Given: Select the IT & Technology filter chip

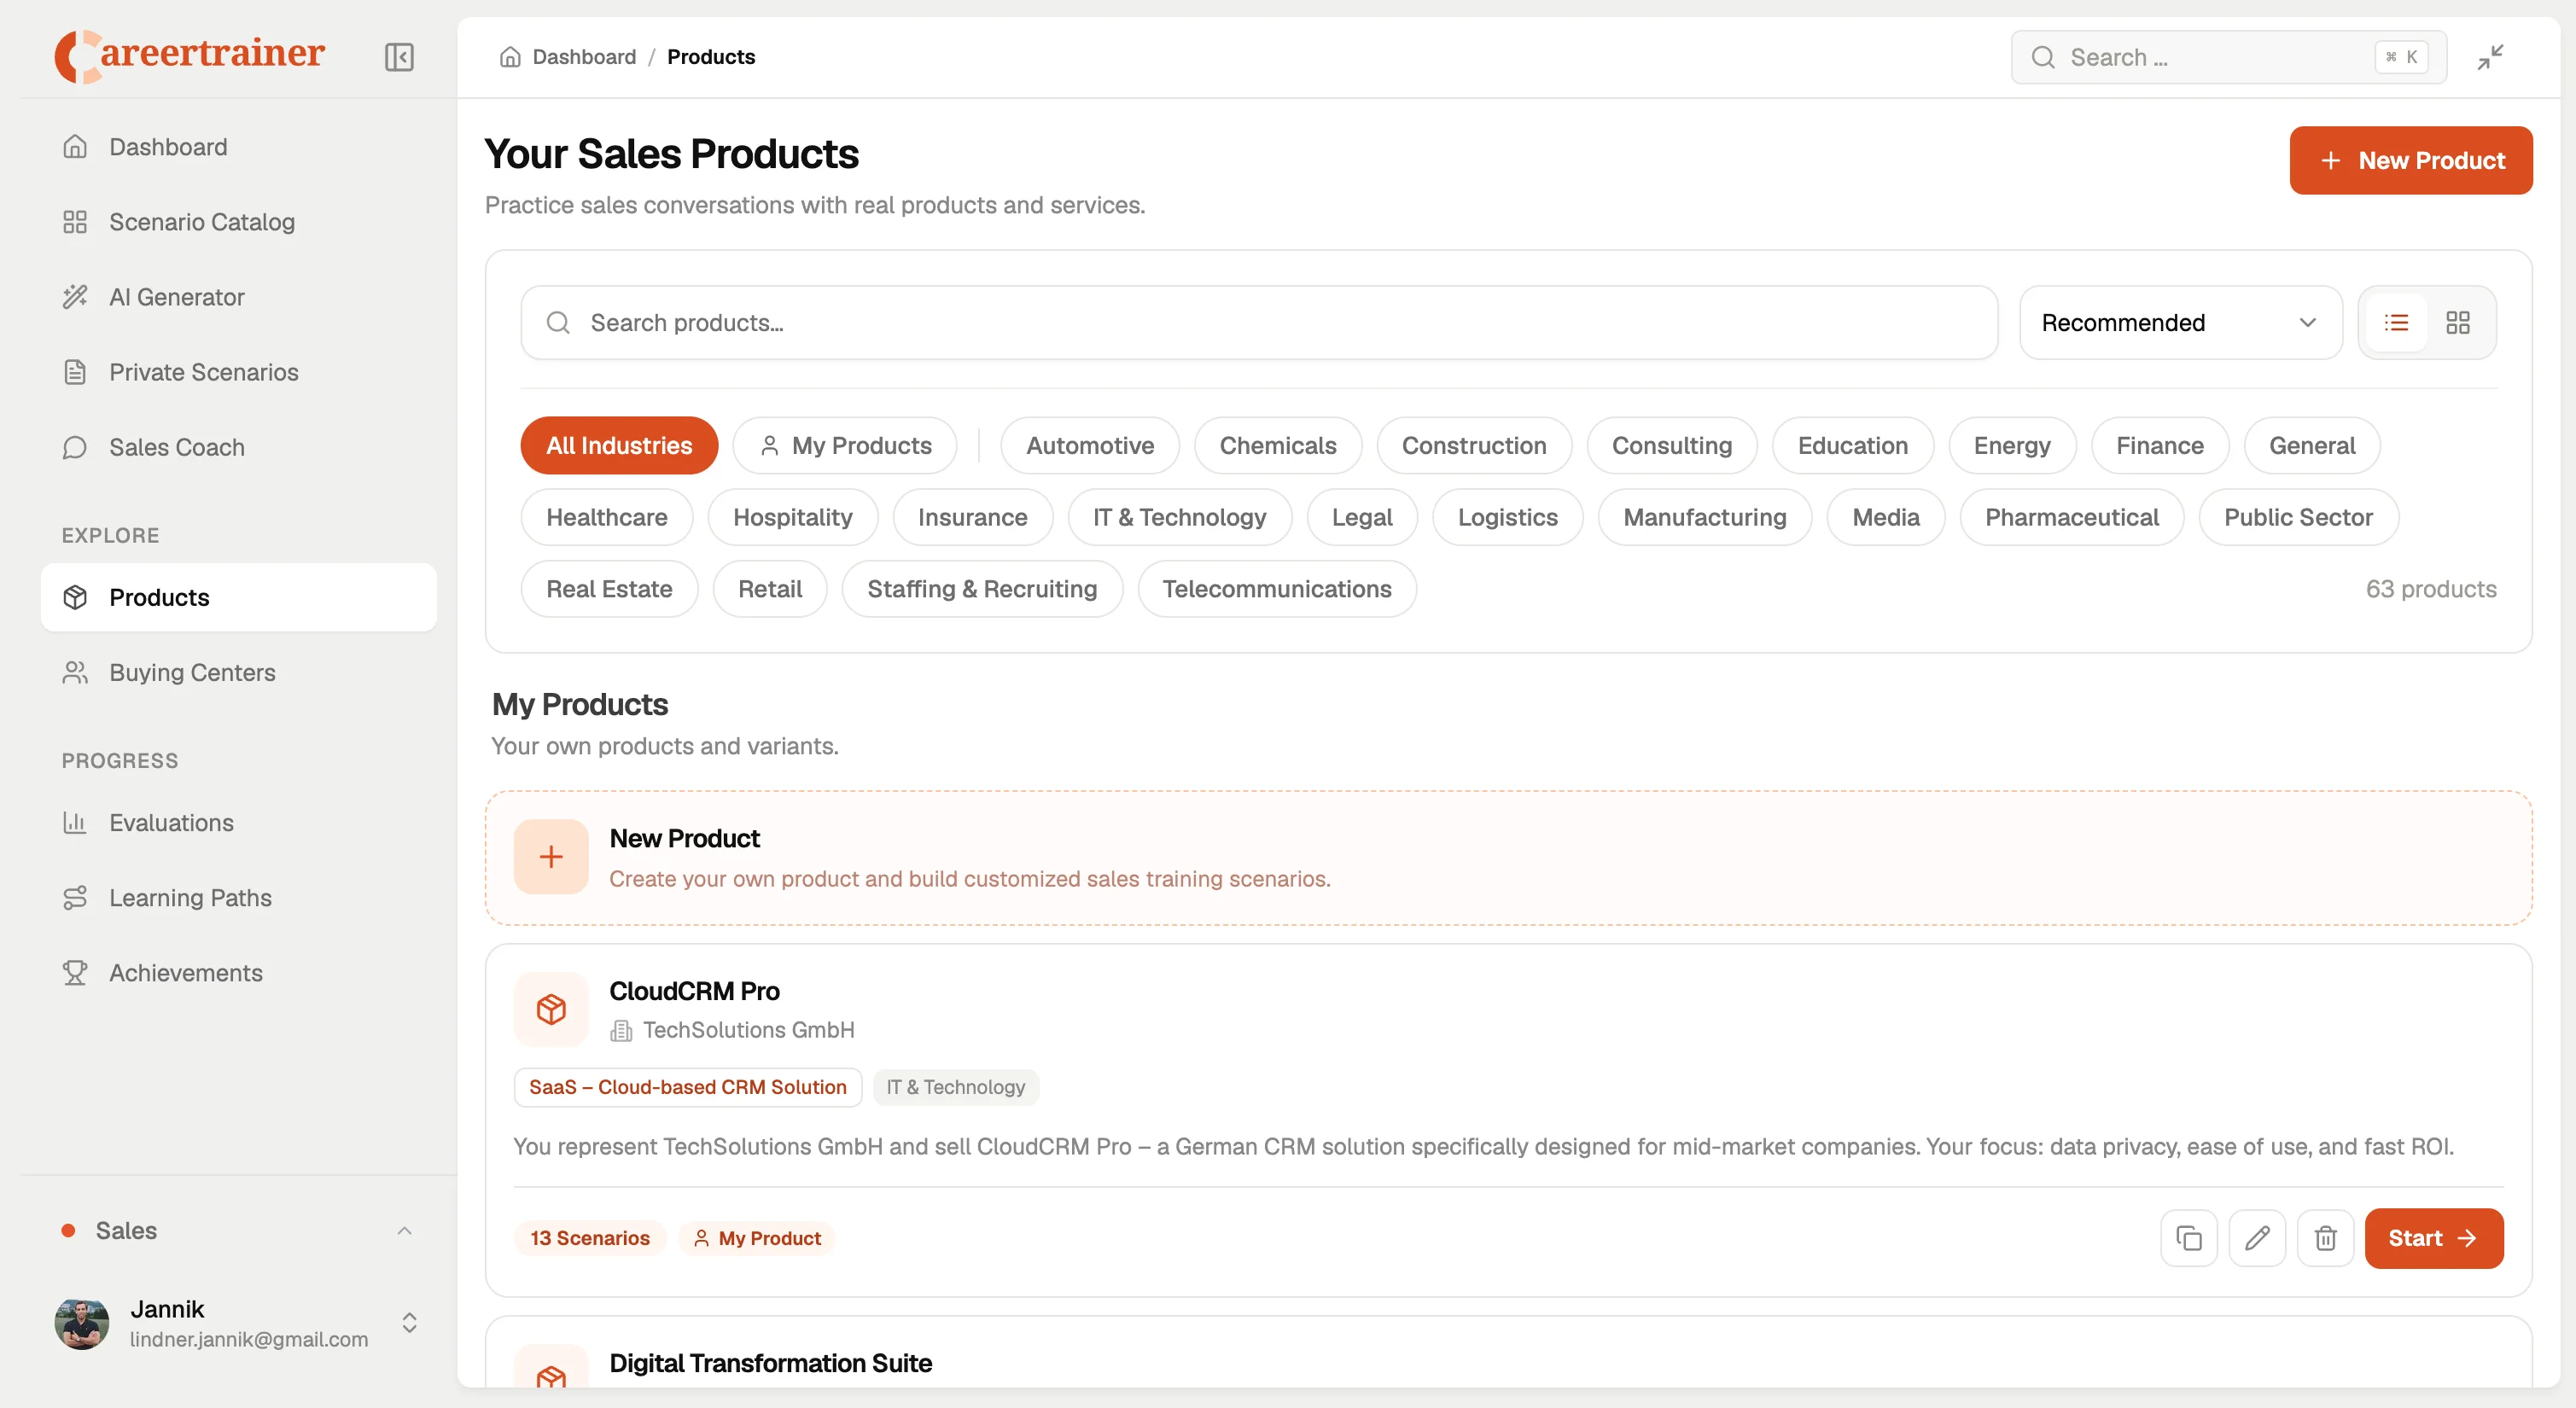Looking at the screenshot, I should pyautogui.click(x=1179, y=517).
